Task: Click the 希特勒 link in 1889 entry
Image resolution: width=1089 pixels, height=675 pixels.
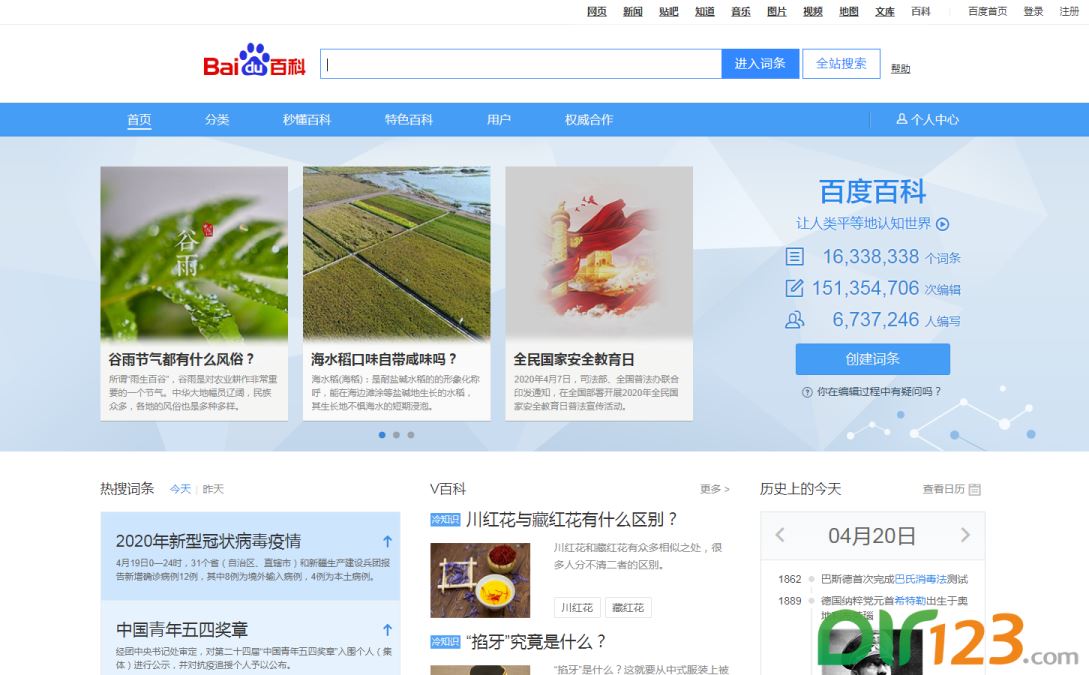Action: (910, 601)
